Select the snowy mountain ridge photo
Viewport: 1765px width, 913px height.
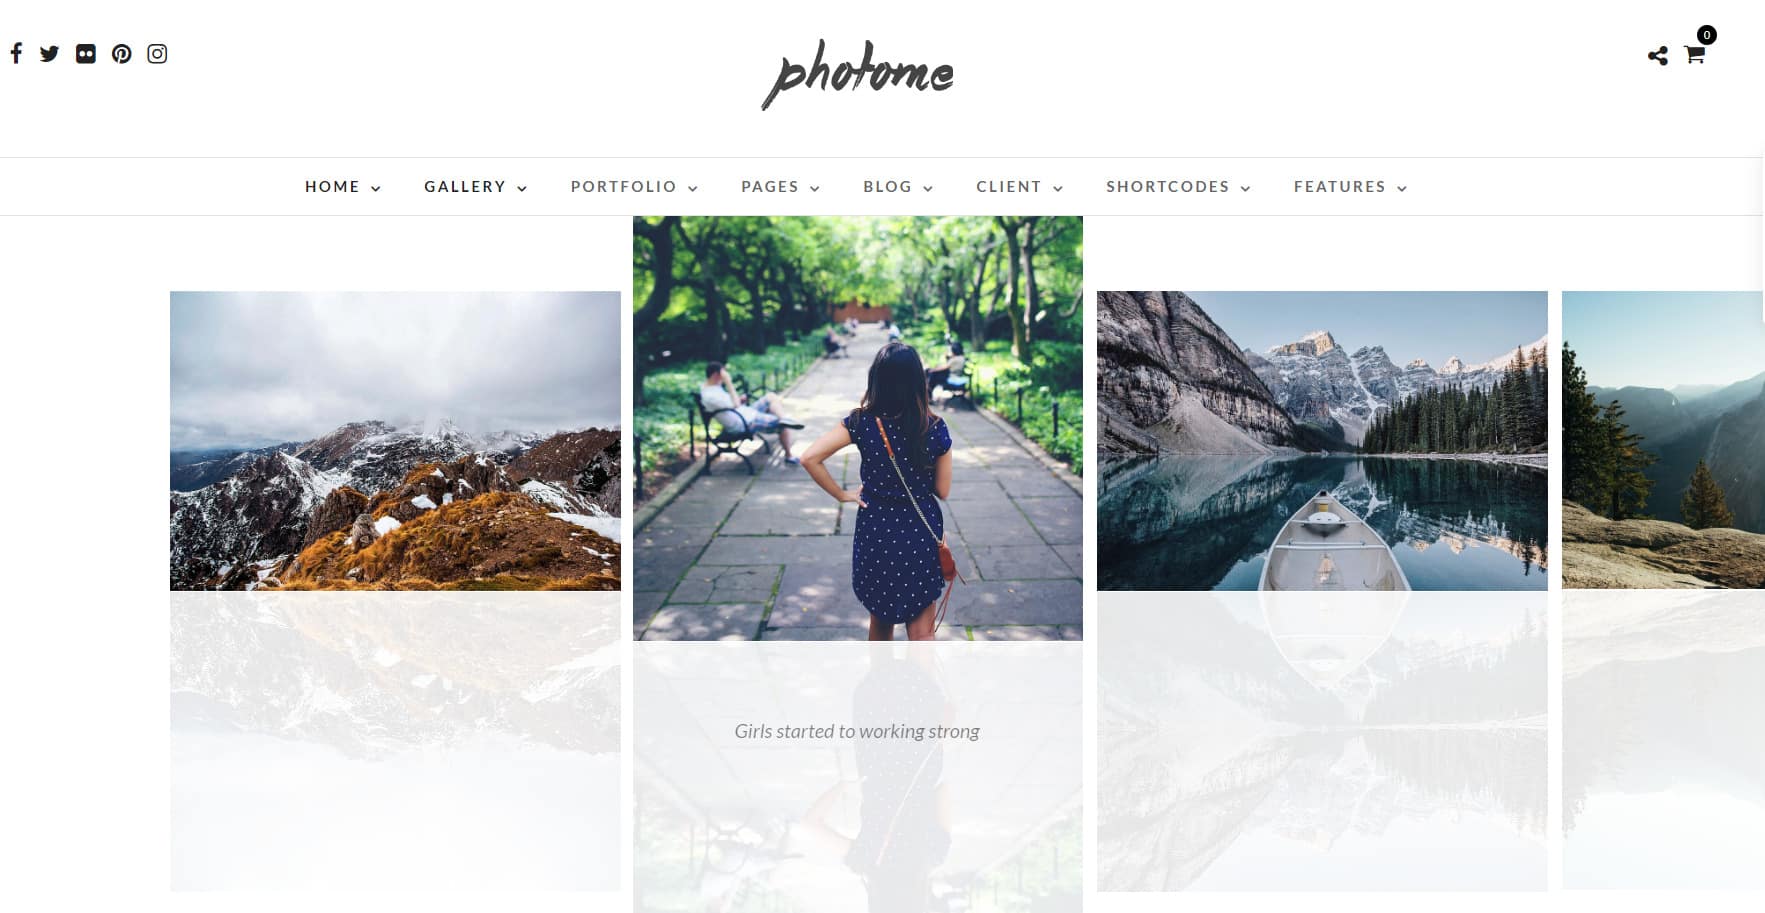click(x=395, y=441)
